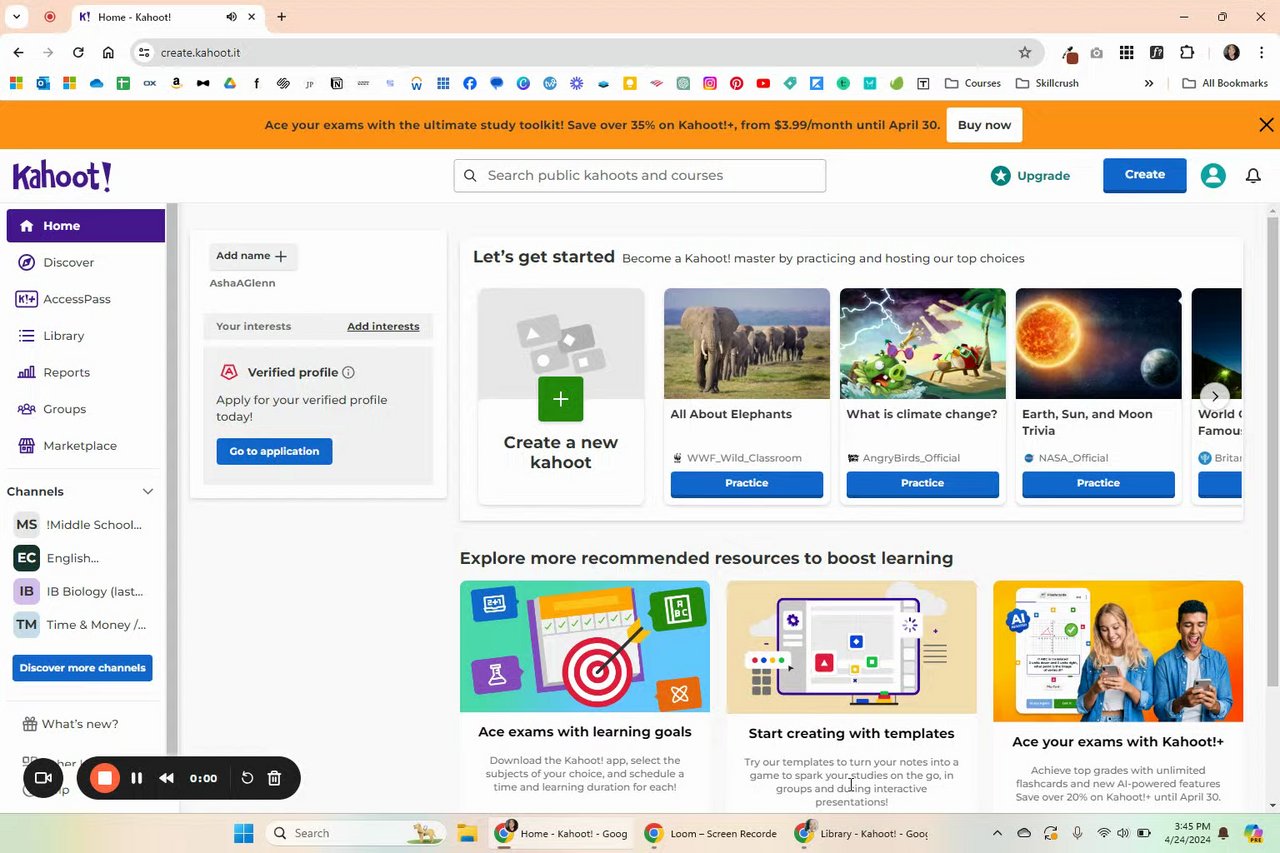
Task: Open the Earth, Sun, and Moon thumbnail
Action: tap(1098, 343)
